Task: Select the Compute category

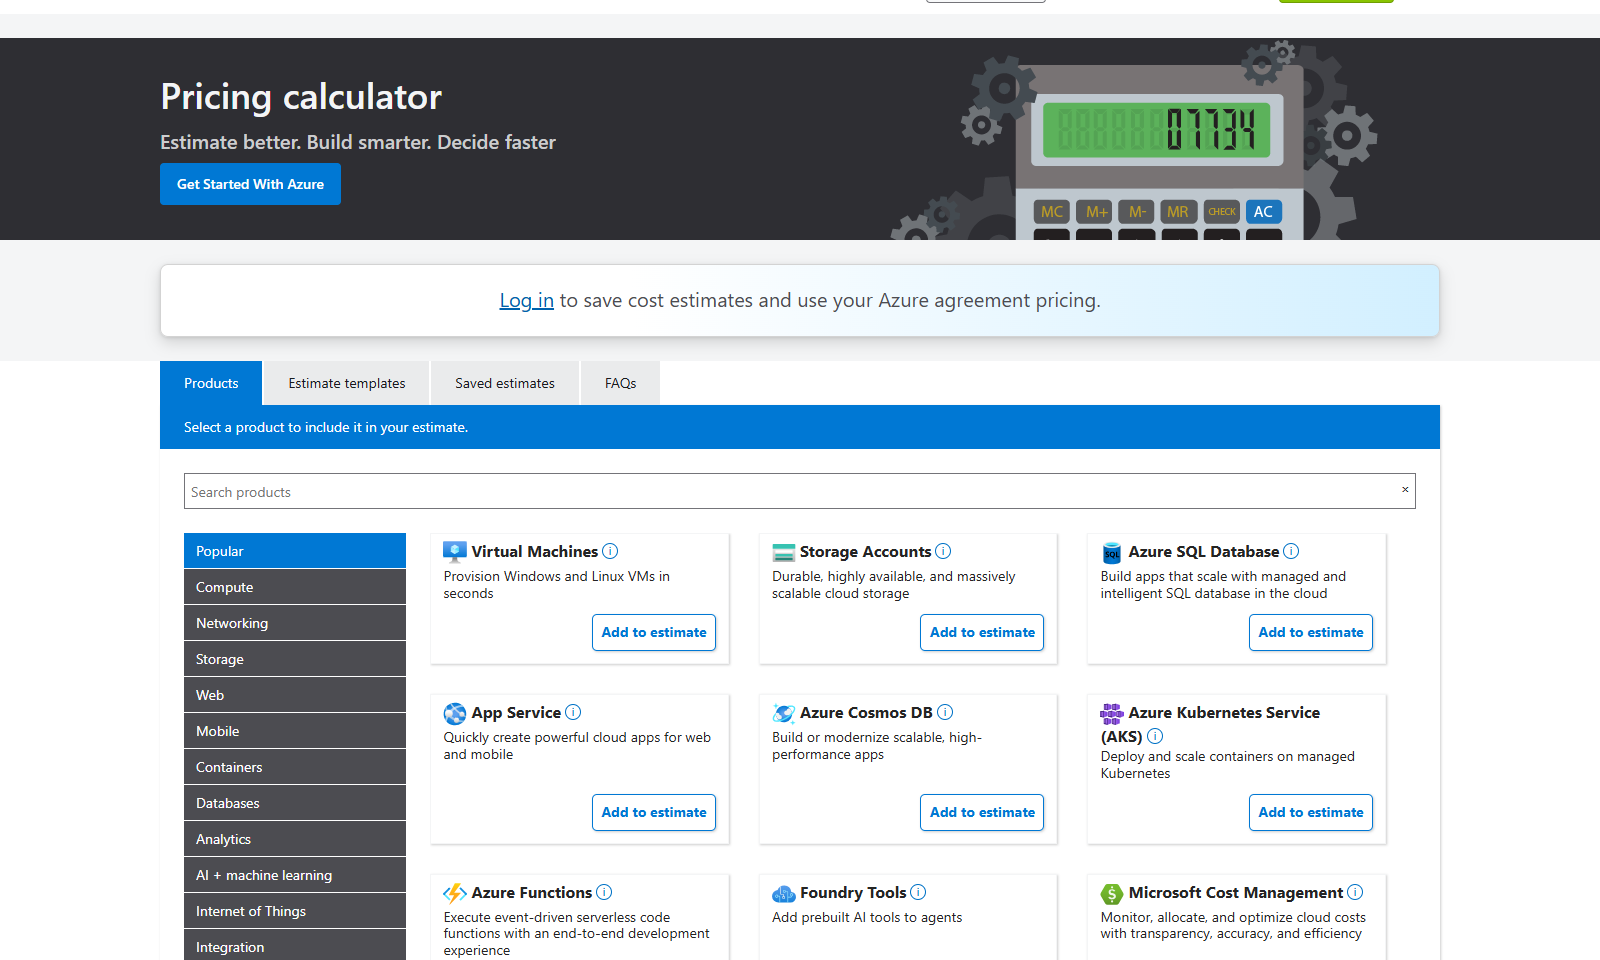Action: 295,587
